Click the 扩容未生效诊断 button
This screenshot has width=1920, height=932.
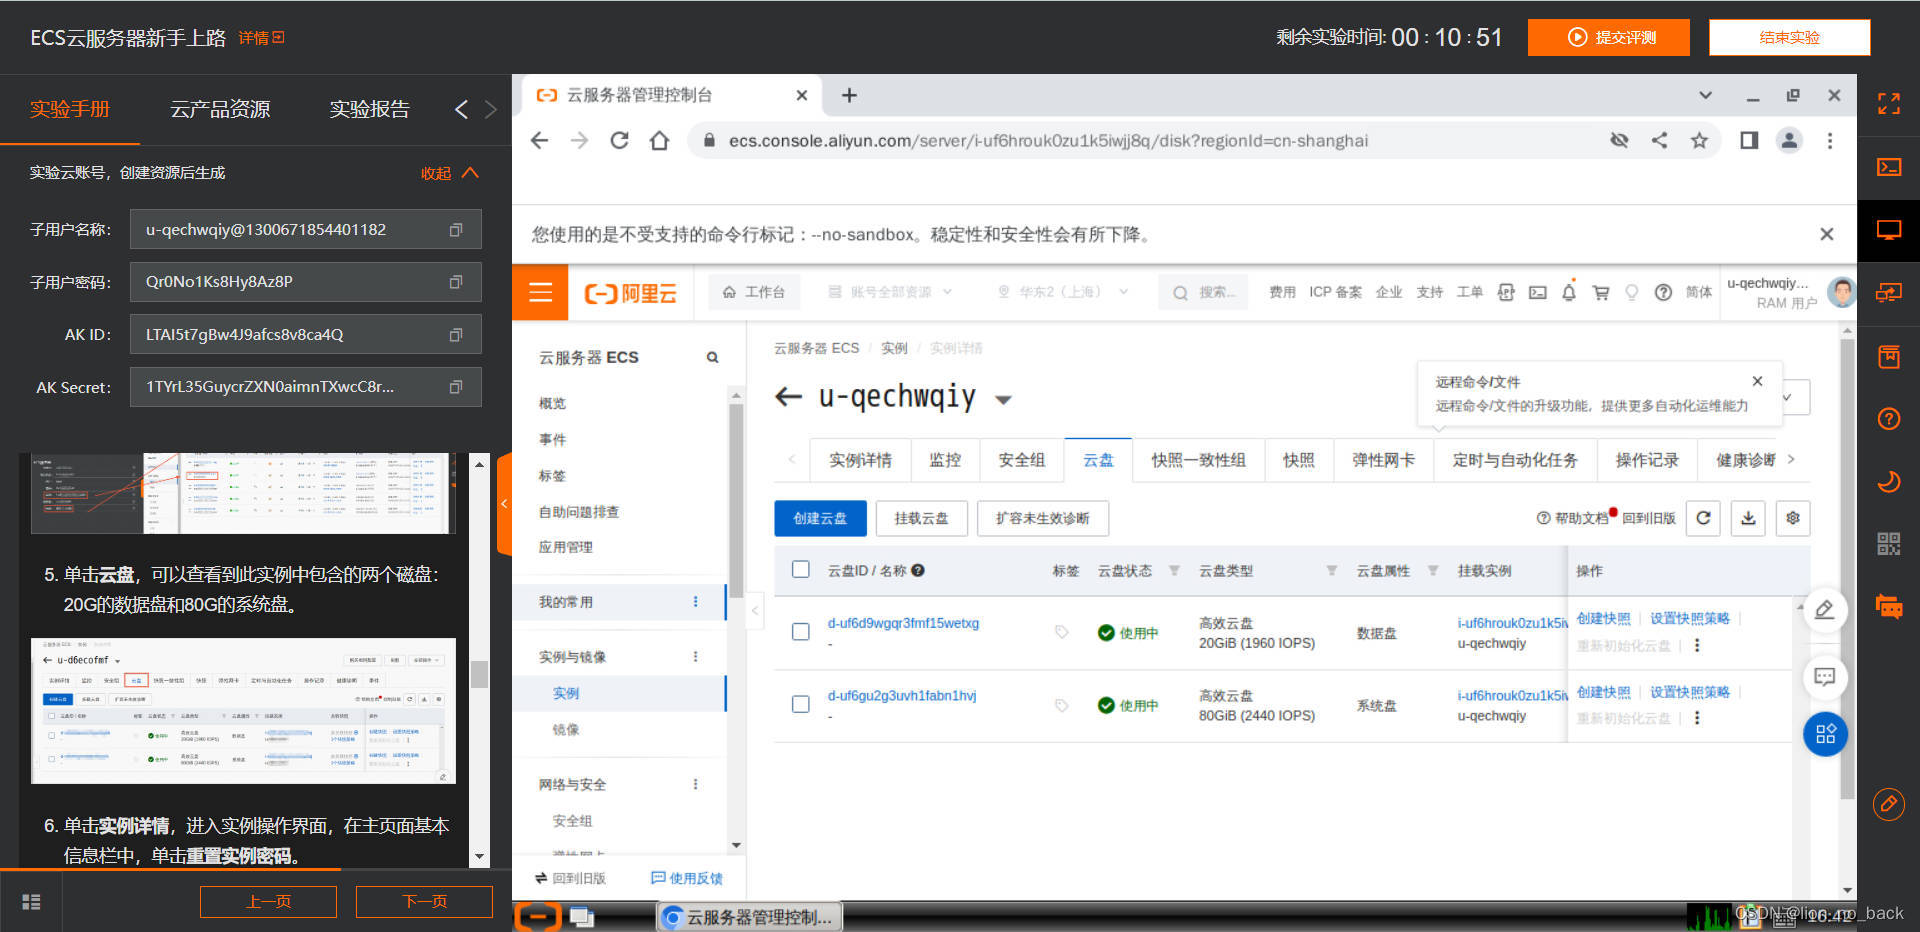click(1042, 518)
